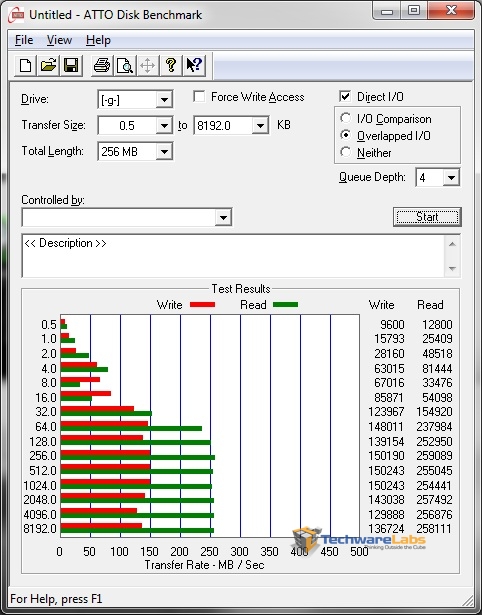Select the context help arrow icon
The width and height of the screenshot is (482, 615).
tap(194, 65)
